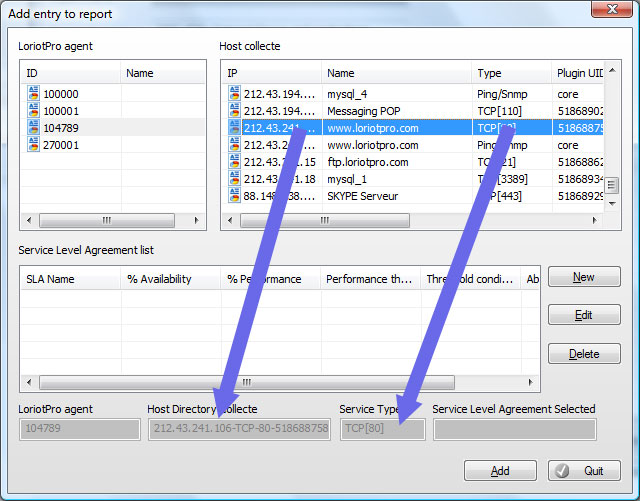Screen dimensions: 640x501
Task: Click the host icon for SKYPE Serveur
Action: (234, 196)
